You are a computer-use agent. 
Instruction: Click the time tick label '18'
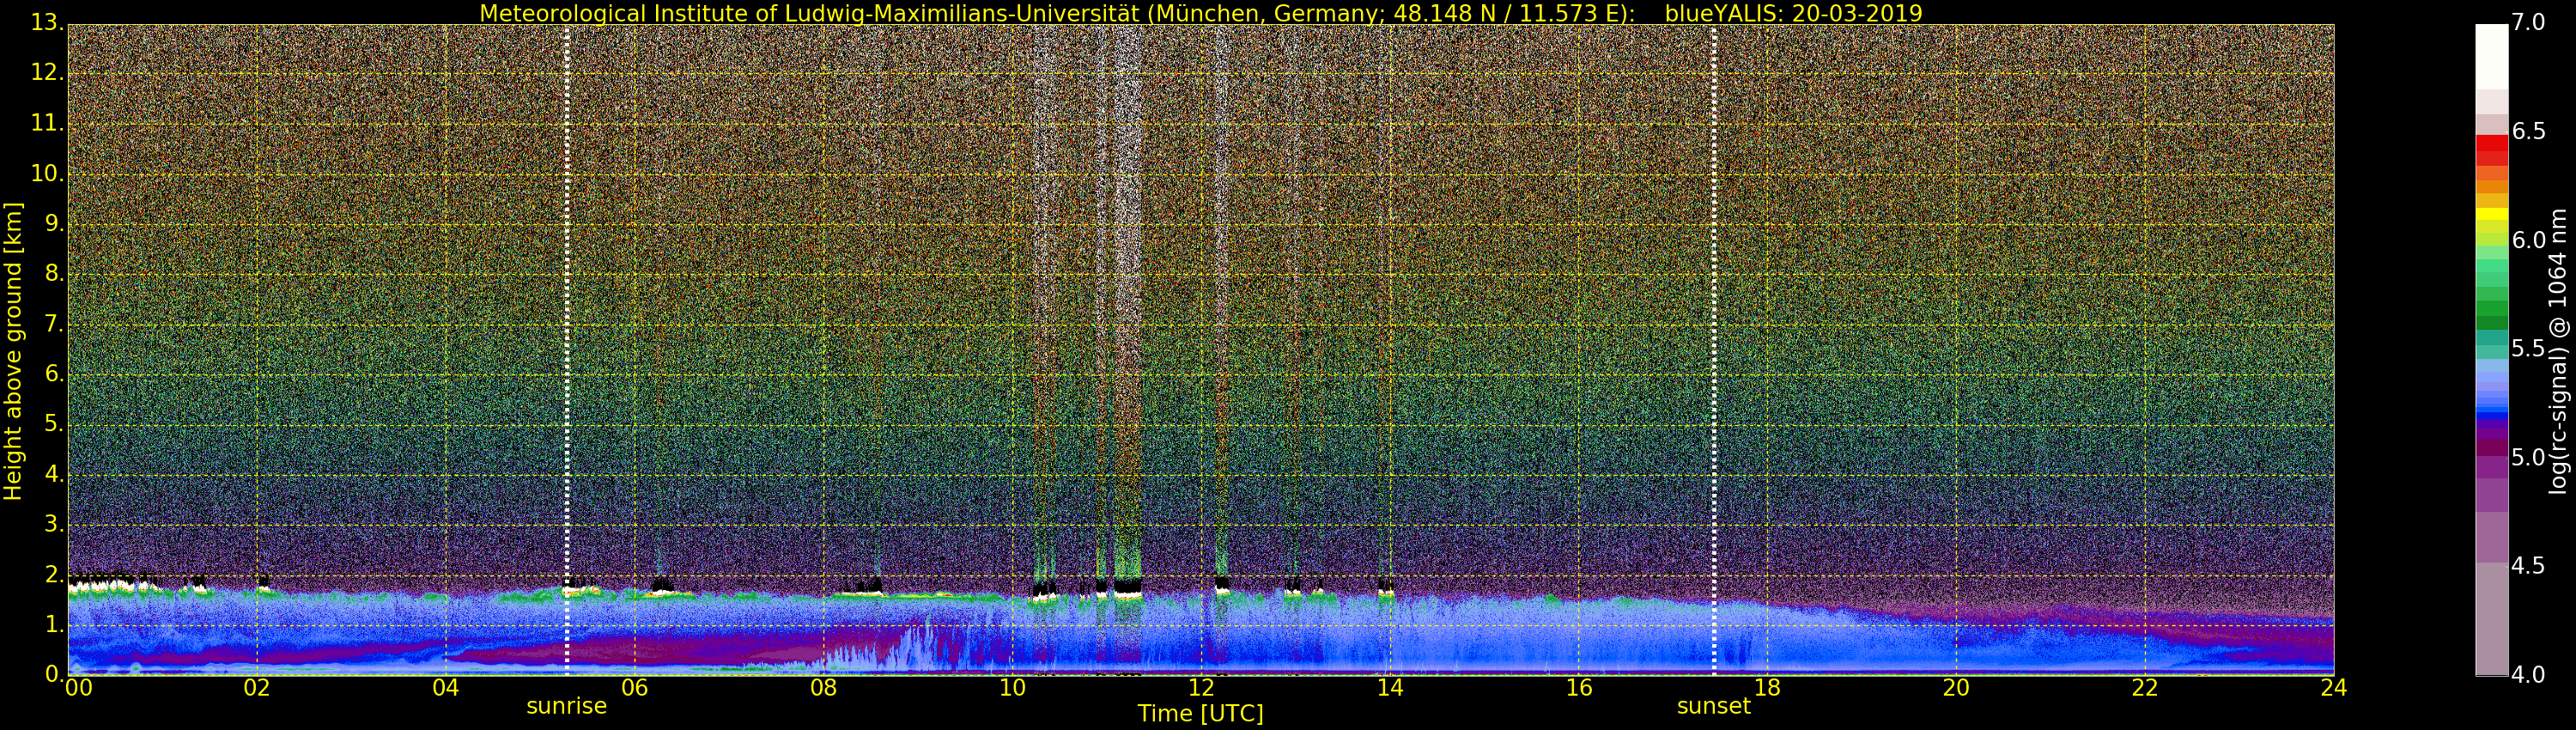(x=1768, y=687)
